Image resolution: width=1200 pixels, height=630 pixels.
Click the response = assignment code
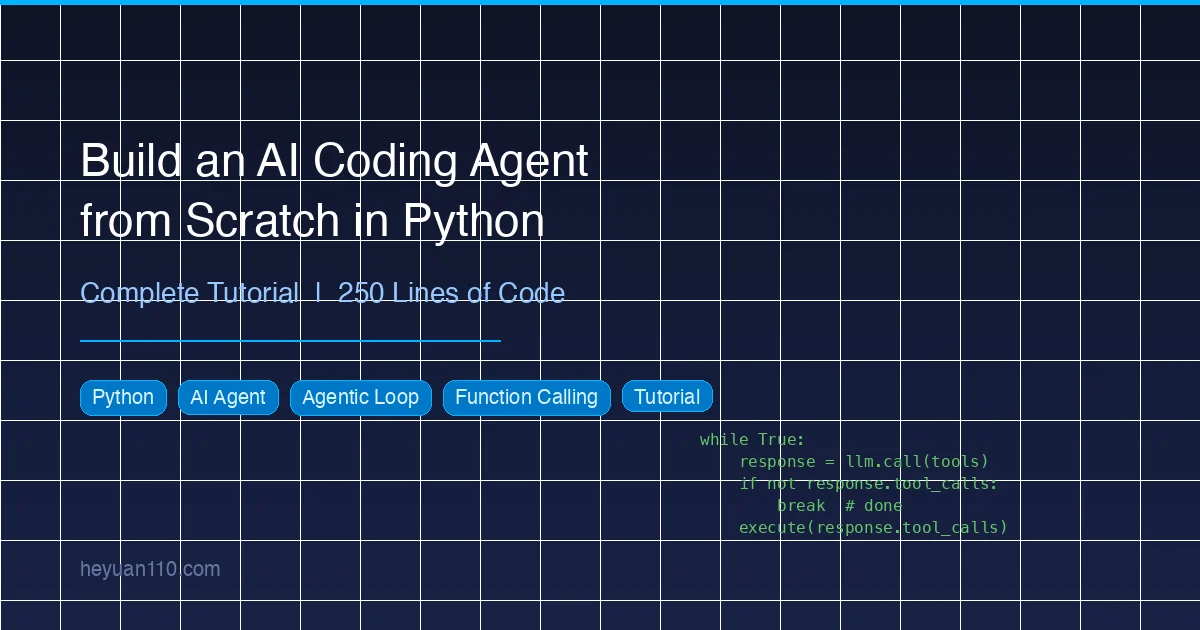click(789, 461)
